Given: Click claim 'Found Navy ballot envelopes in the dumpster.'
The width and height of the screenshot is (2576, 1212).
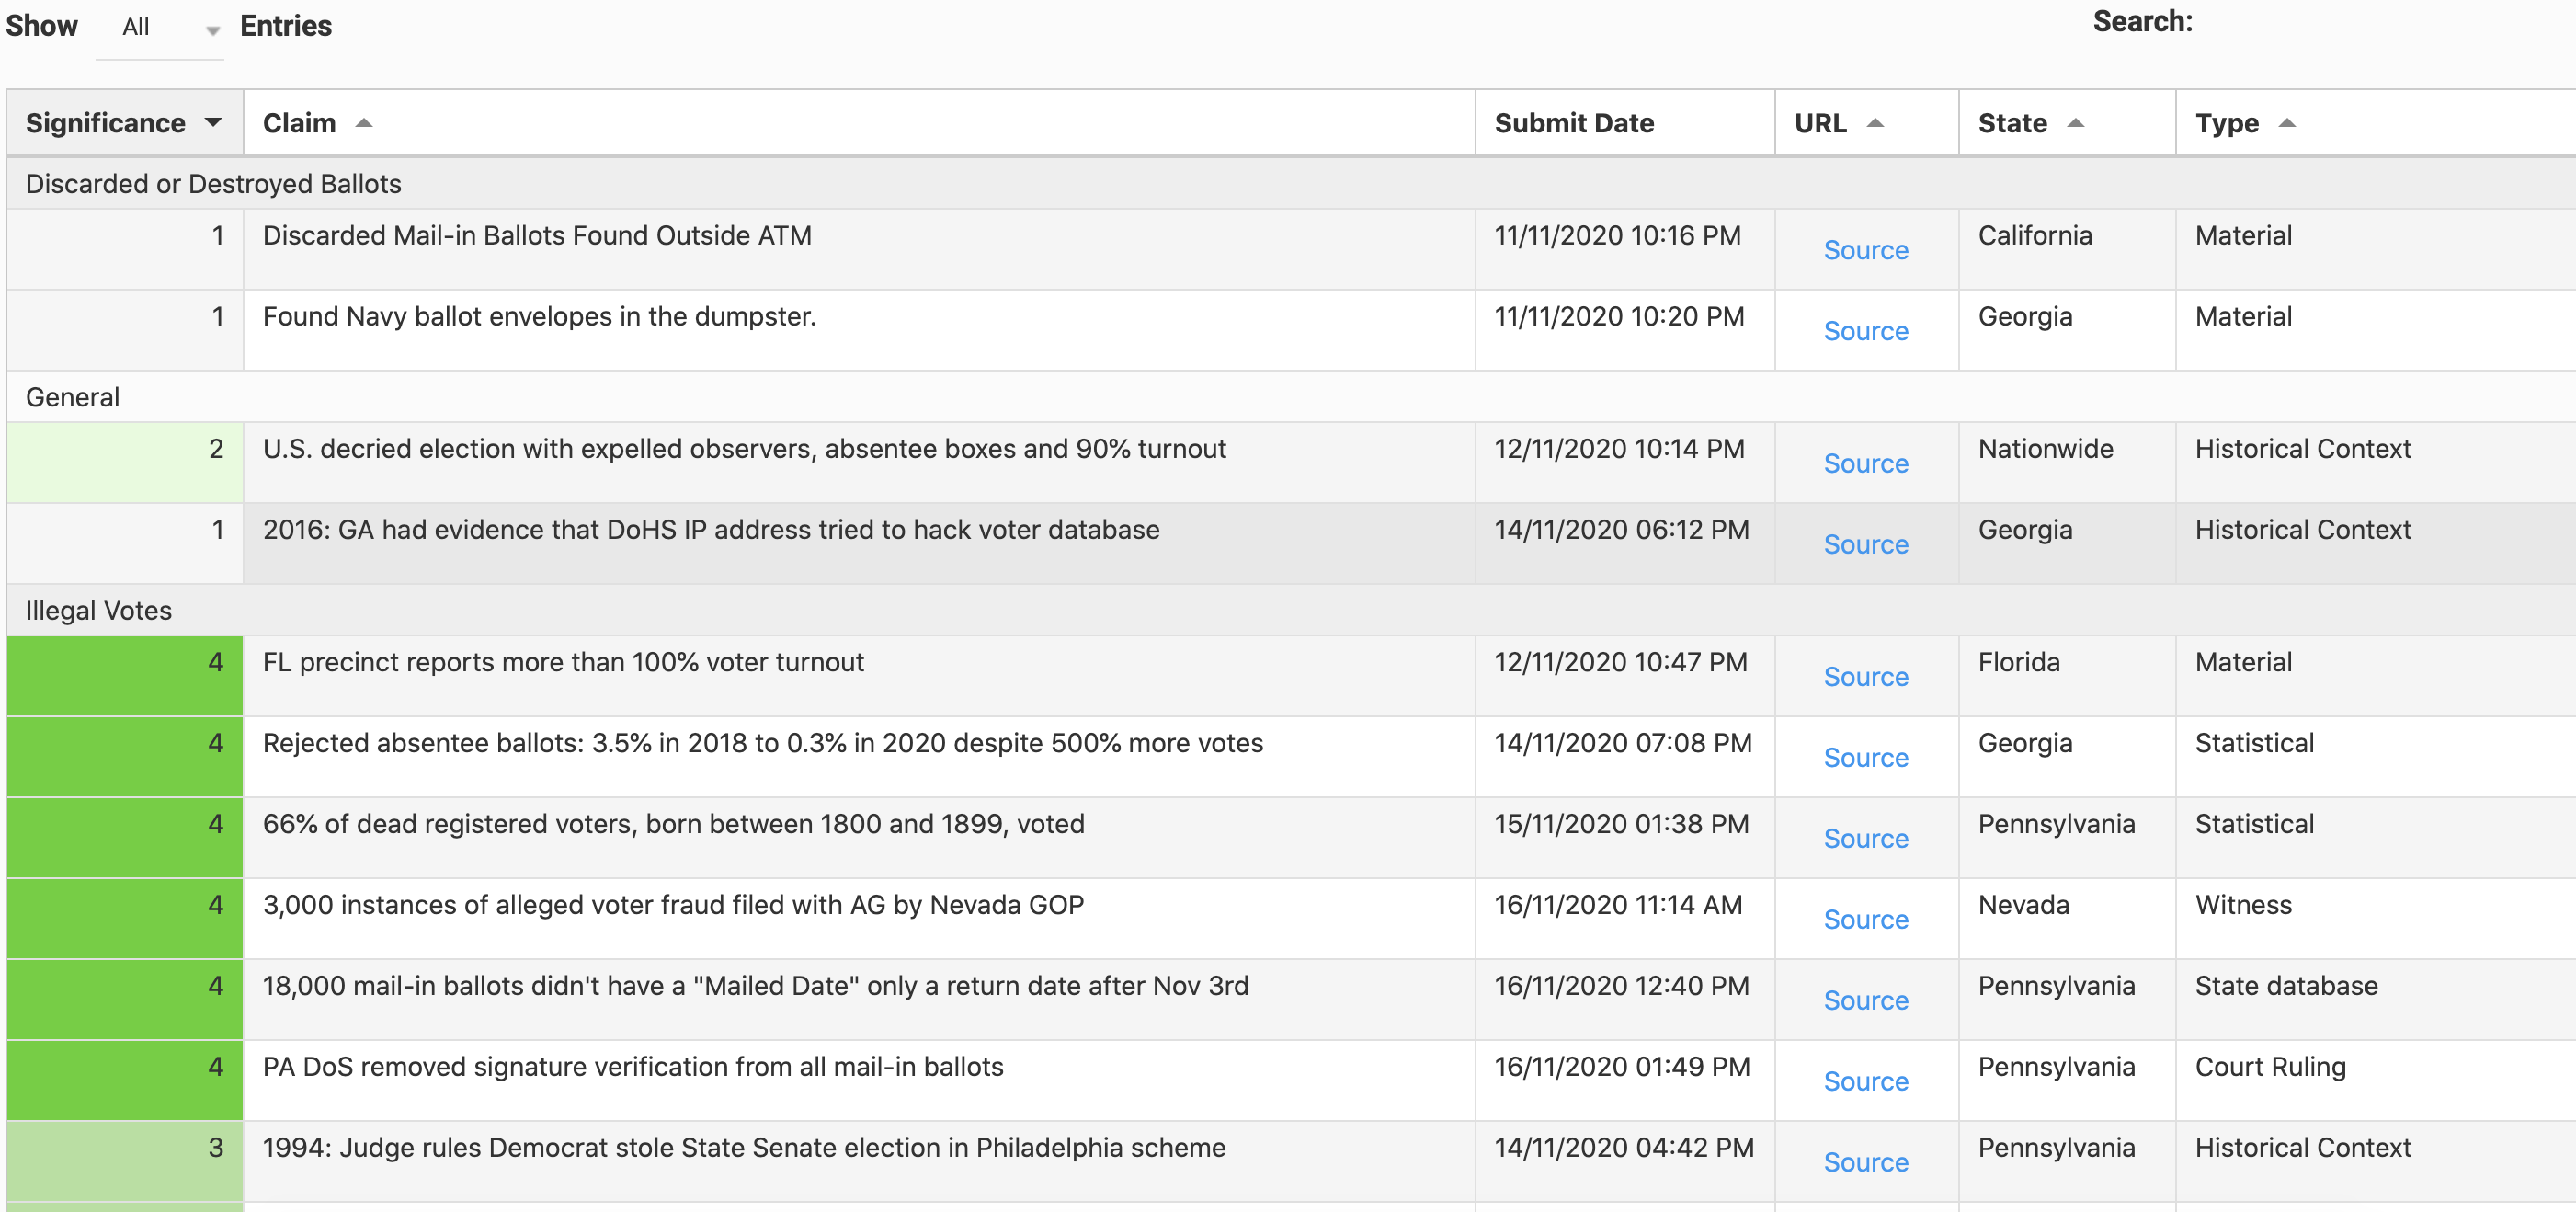Looking at the screenshot, I should (x=540, y=317).
